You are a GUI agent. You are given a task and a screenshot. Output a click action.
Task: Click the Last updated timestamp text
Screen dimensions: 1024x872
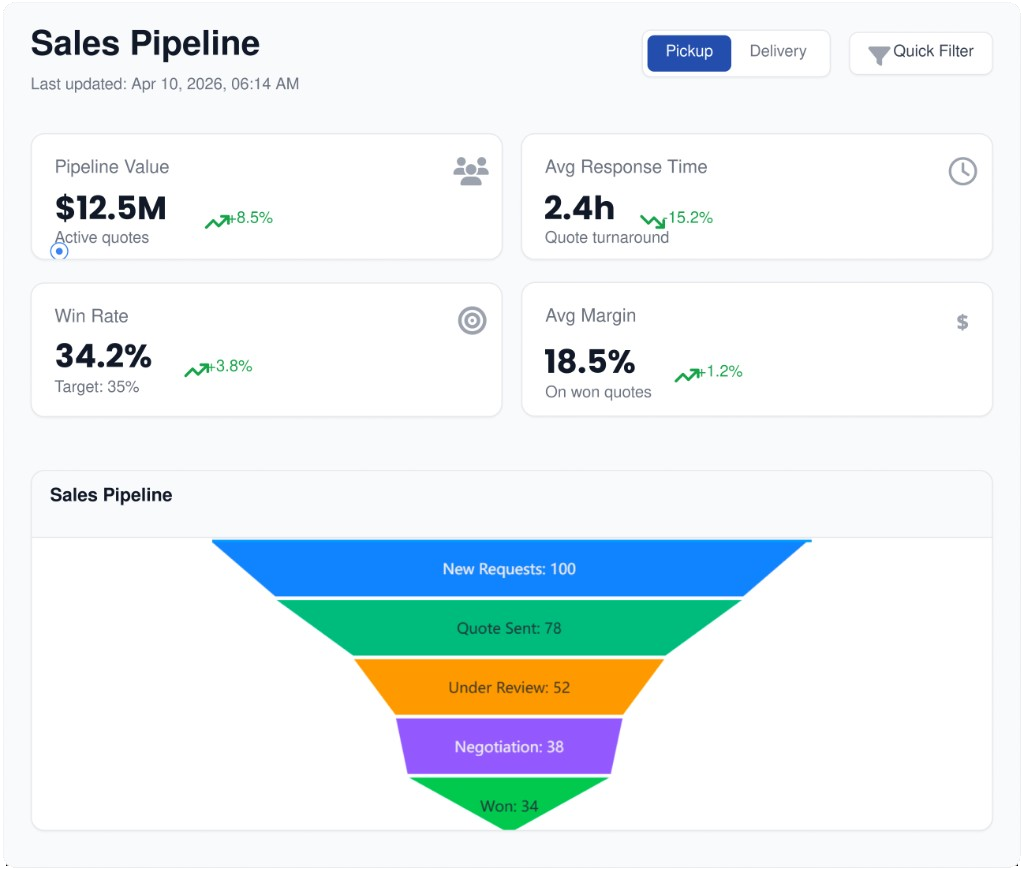[x=165, y=84]
